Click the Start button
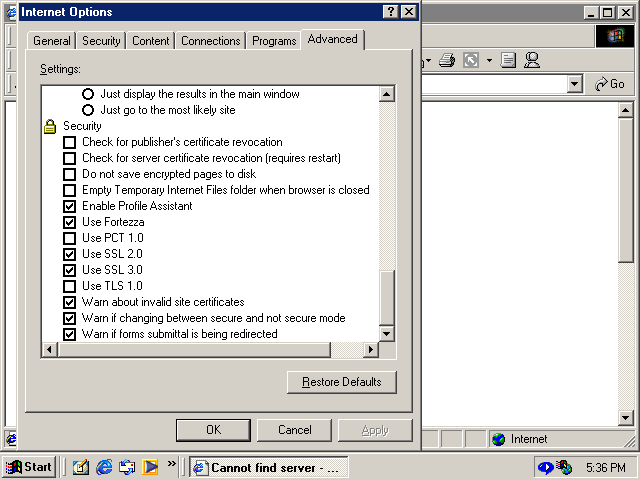 [29, 467]
